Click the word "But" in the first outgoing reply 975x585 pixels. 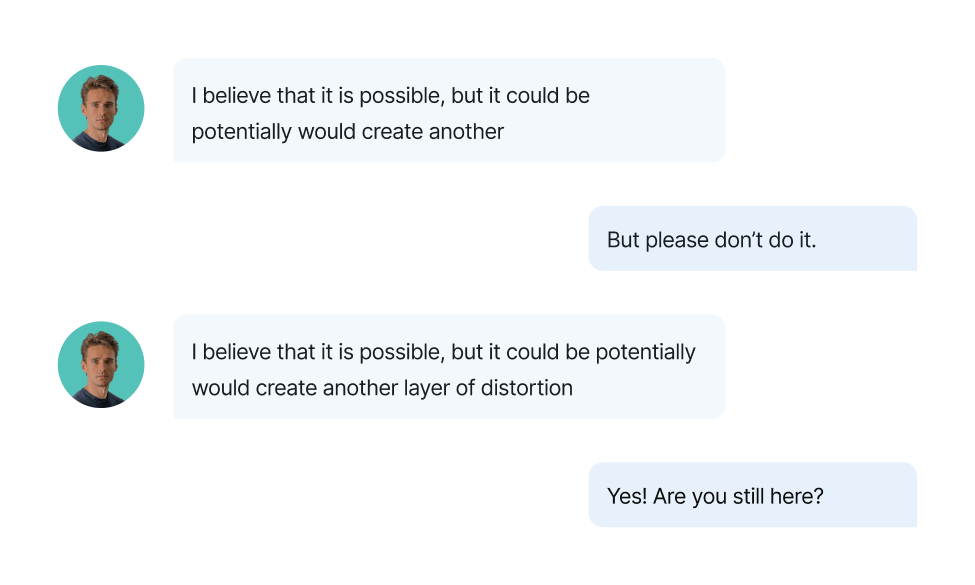pyautogui.click(x=623, y=240)
